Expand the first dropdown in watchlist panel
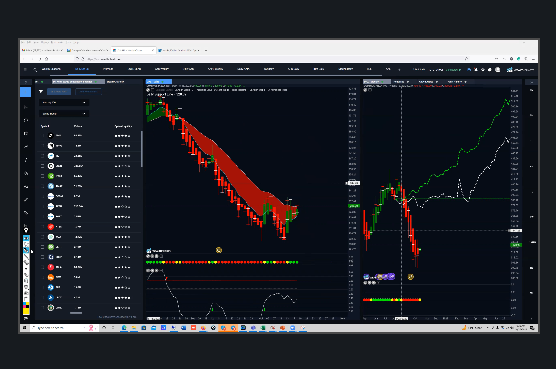This screenshot has width=556, height=369. coord(64,102)
